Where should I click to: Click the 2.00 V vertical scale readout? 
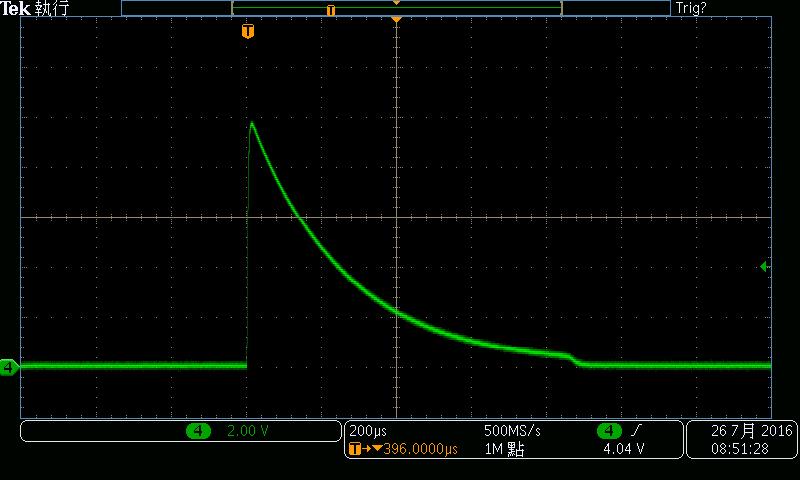click(247, 431)
